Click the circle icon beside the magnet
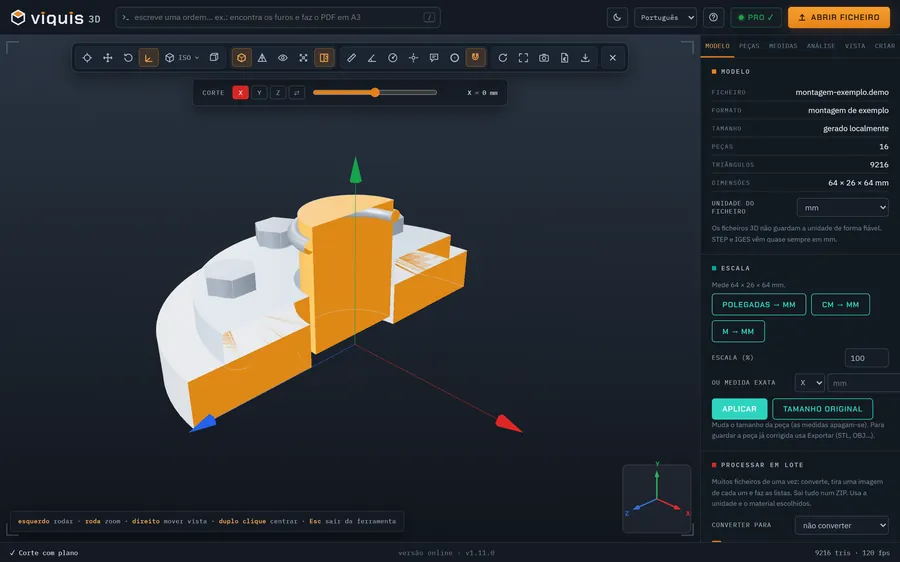This screenshot has height=562, width=900. click(x=455, y=58)
